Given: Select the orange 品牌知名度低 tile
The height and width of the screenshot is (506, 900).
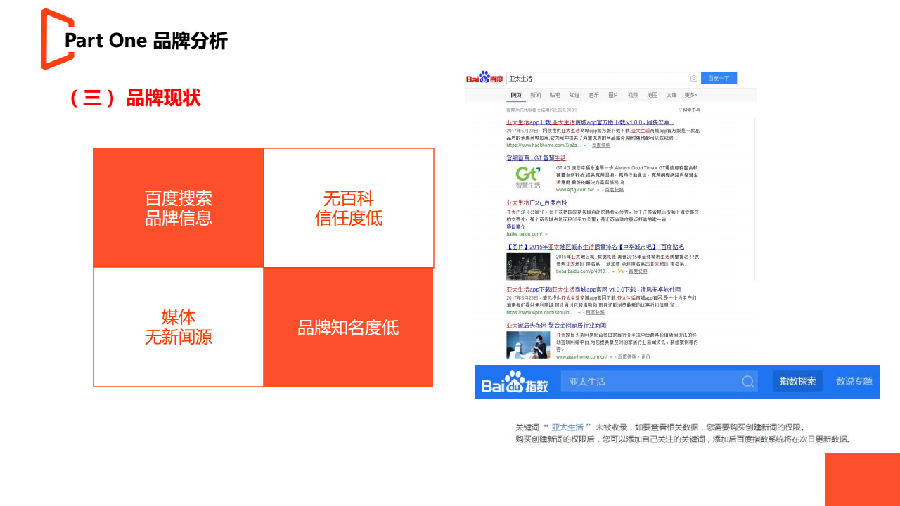Looking at the screenshot, I should point(348,327).
